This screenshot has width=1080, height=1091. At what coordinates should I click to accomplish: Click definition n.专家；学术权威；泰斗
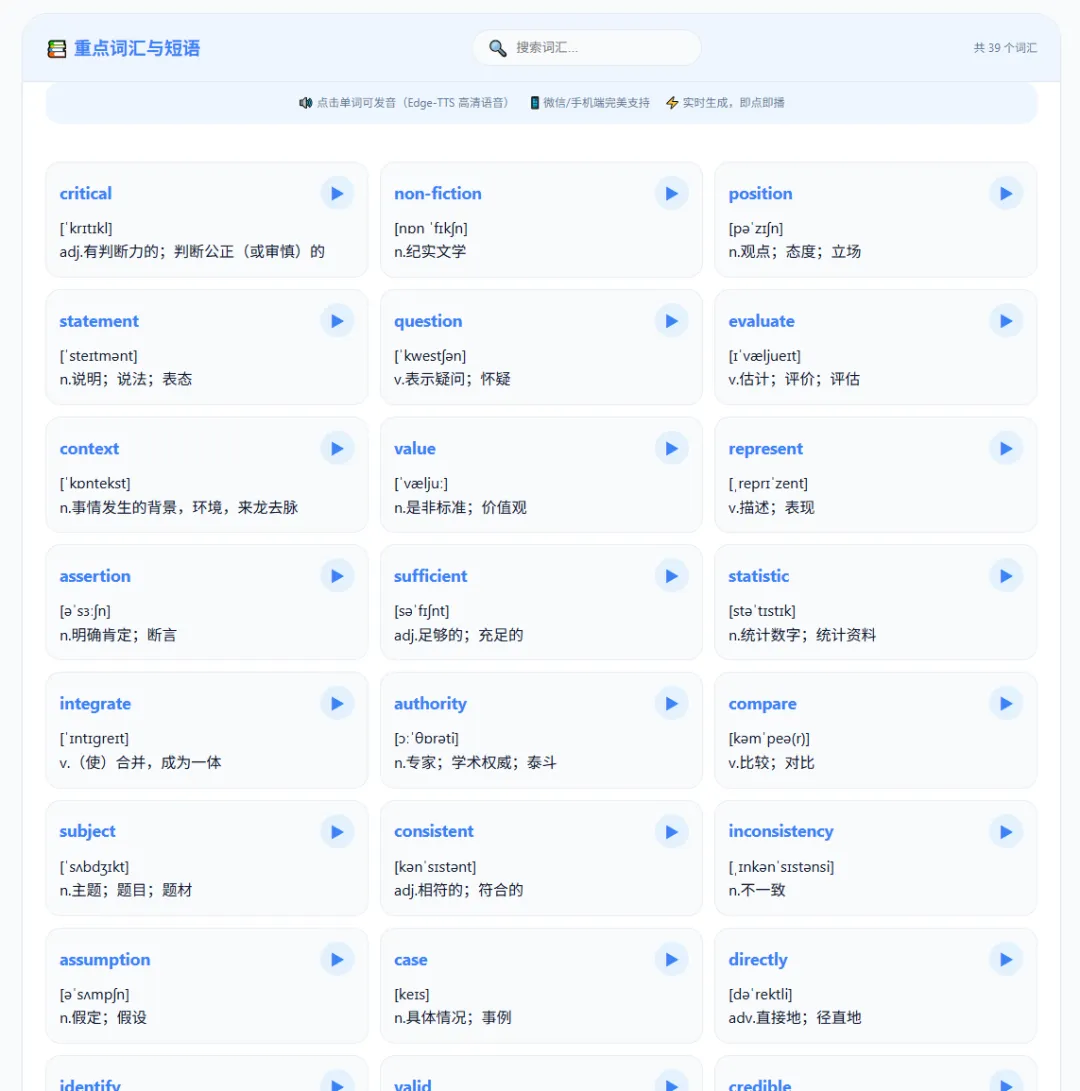(x=475, y=762)
